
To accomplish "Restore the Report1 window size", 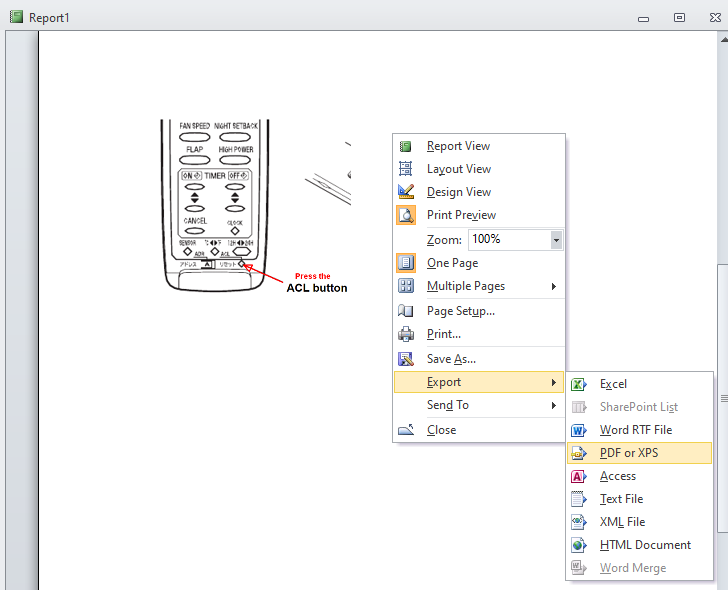I will (679, 18).
